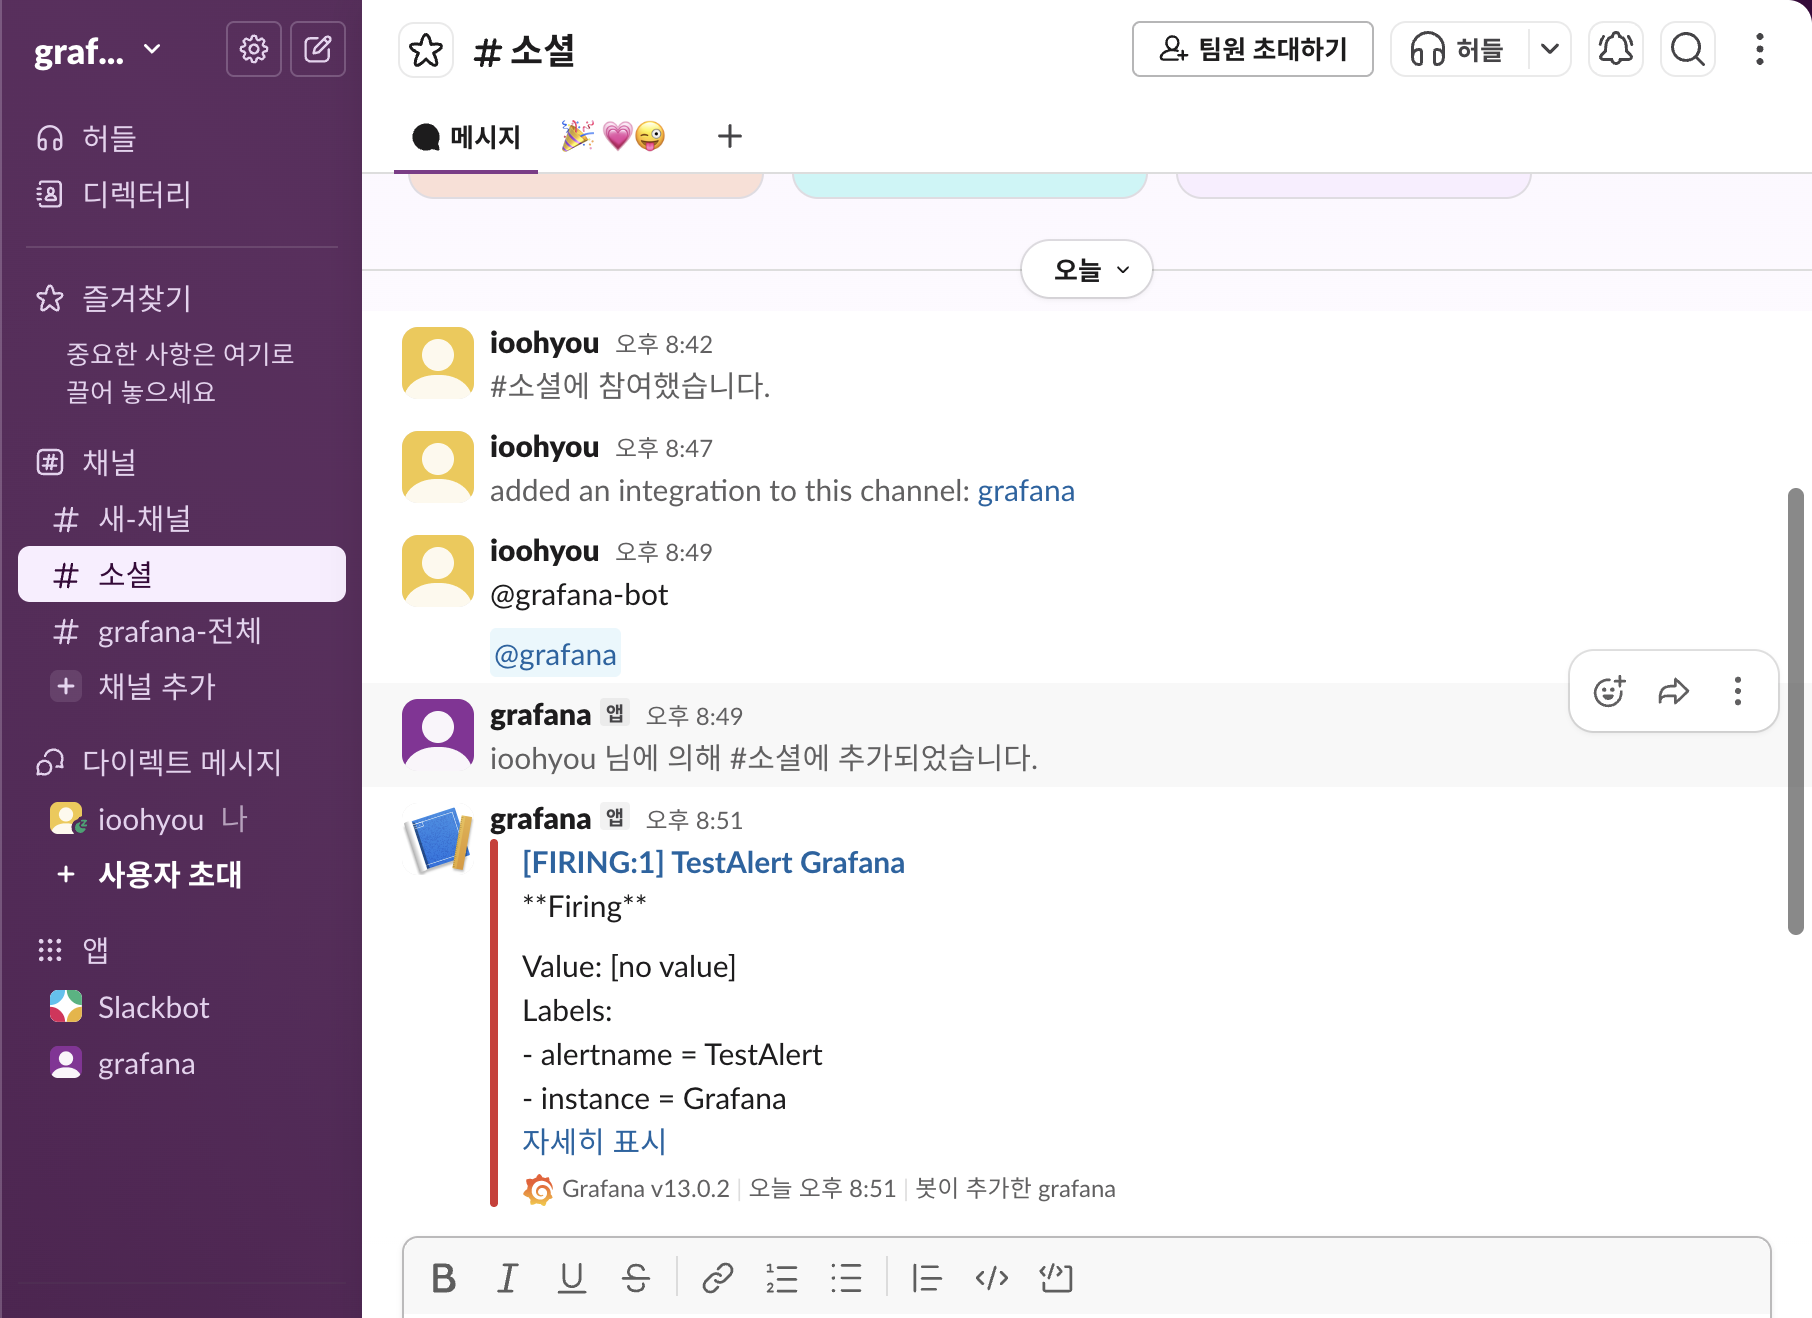Image resolution: width=1812 pixels, height=1318 pixels.
Task: Open search with magnifier icon
Action: click(x=1687, y=49)
